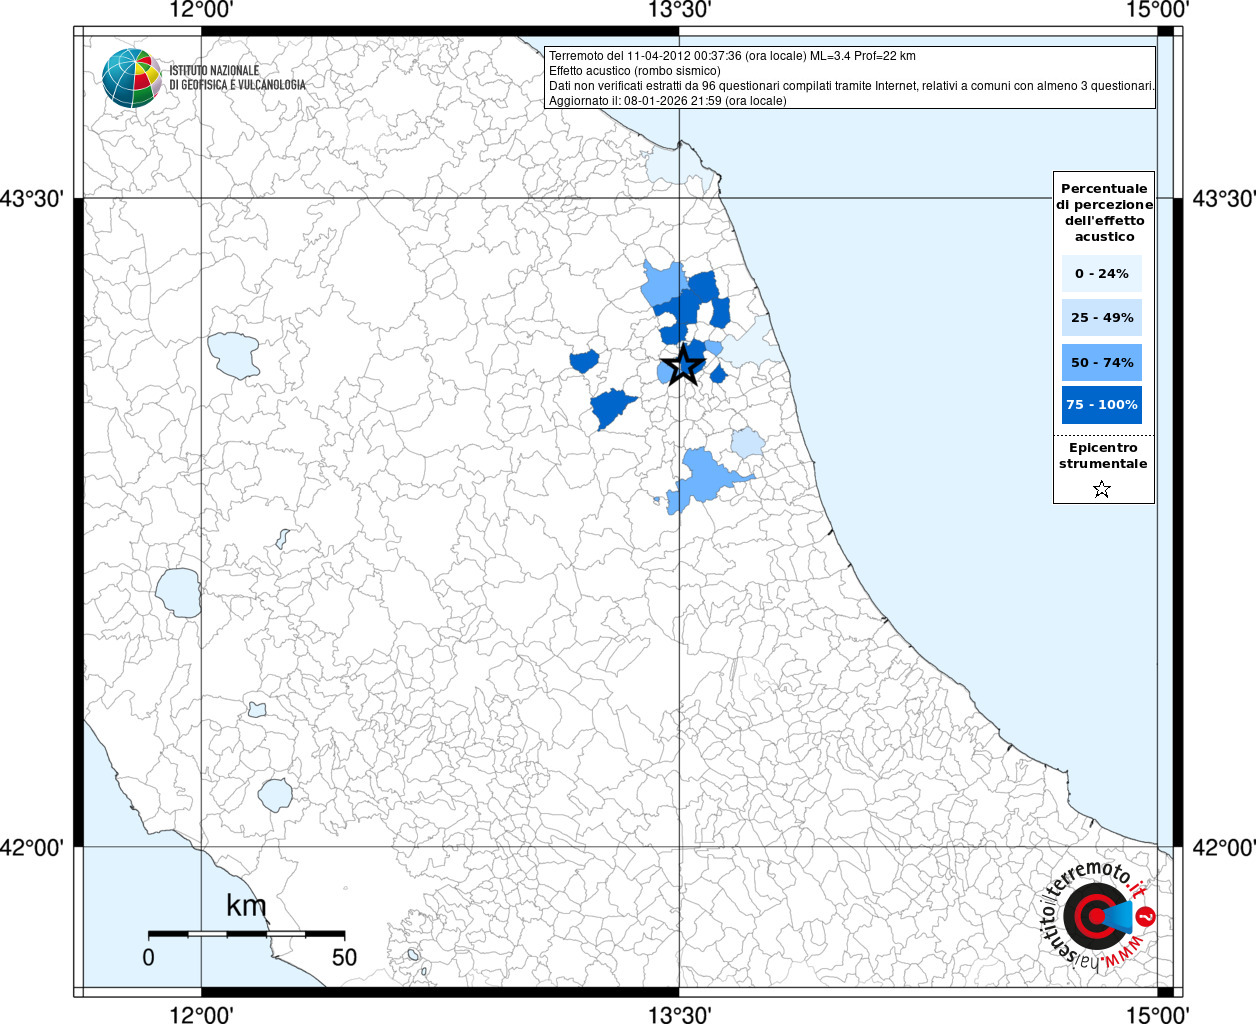Click the epicenter star on the map
This screenshot has width=1256, height=1024.
click(x=683, y=365)
